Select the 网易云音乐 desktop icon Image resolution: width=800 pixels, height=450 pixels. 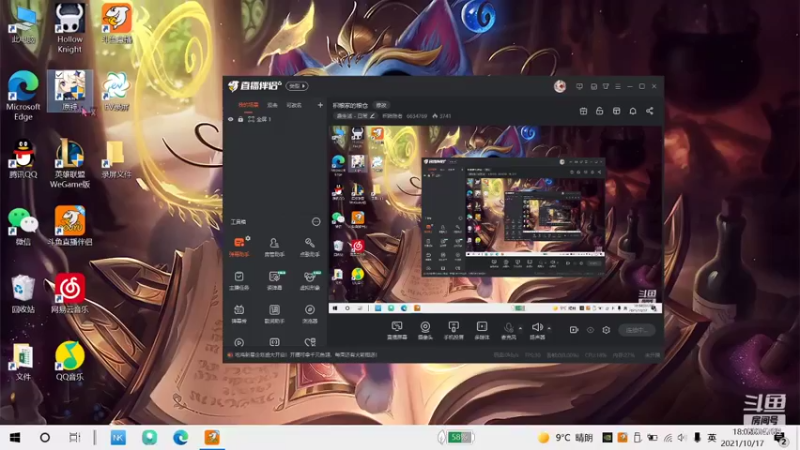click(70, 293)
